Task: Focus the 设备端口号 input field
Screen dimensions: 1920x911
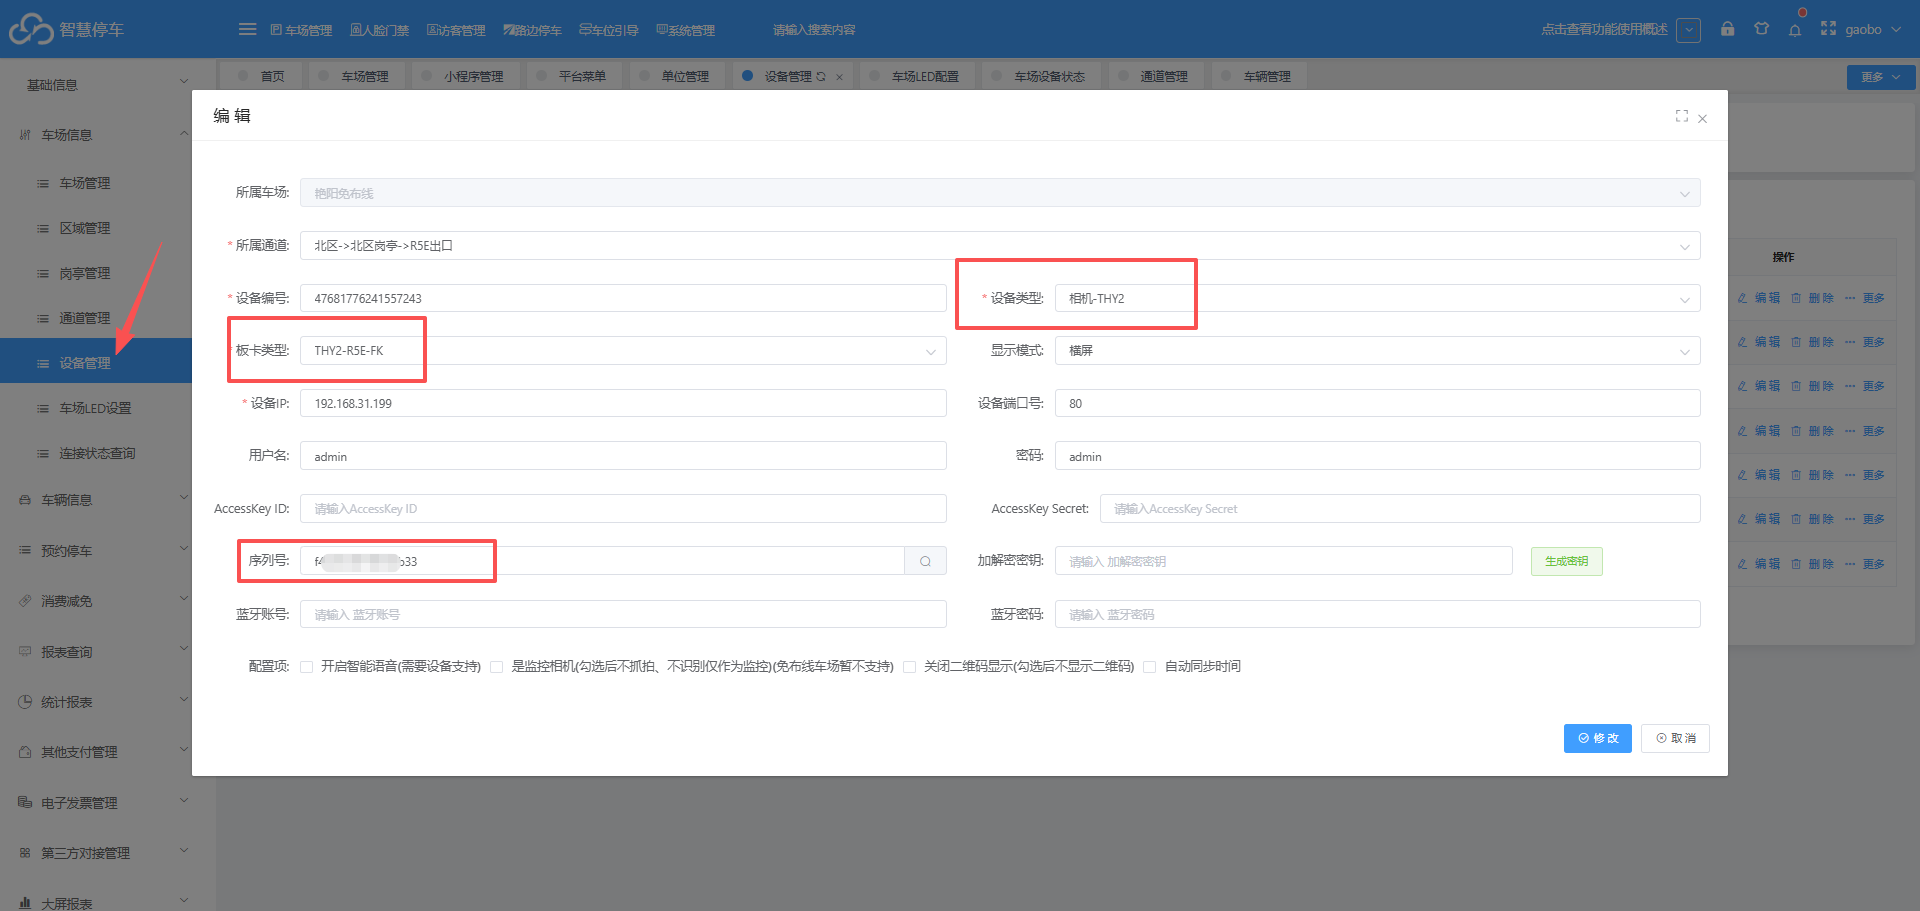Action: click(x=1377, y=404)
